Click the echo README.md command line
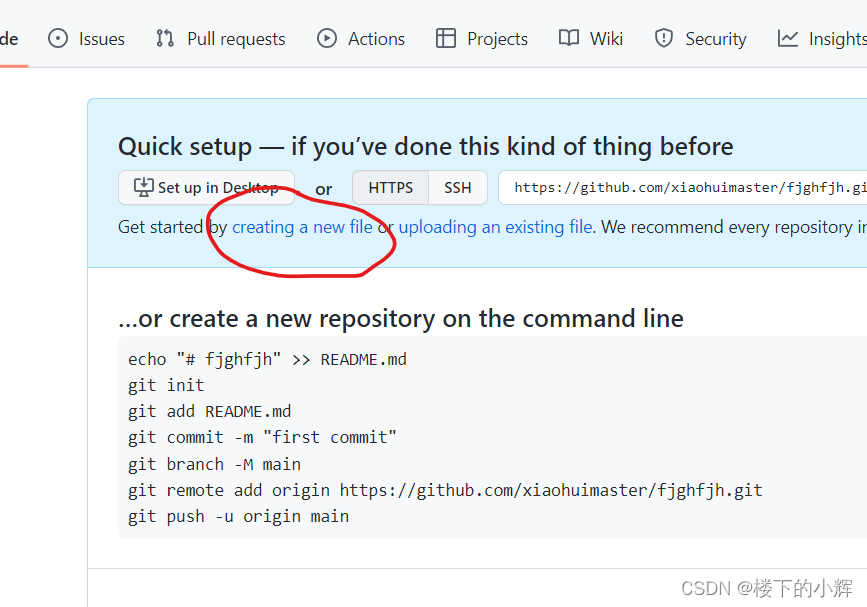The height and width of the screenshot is (607, 867). point(268,359)
